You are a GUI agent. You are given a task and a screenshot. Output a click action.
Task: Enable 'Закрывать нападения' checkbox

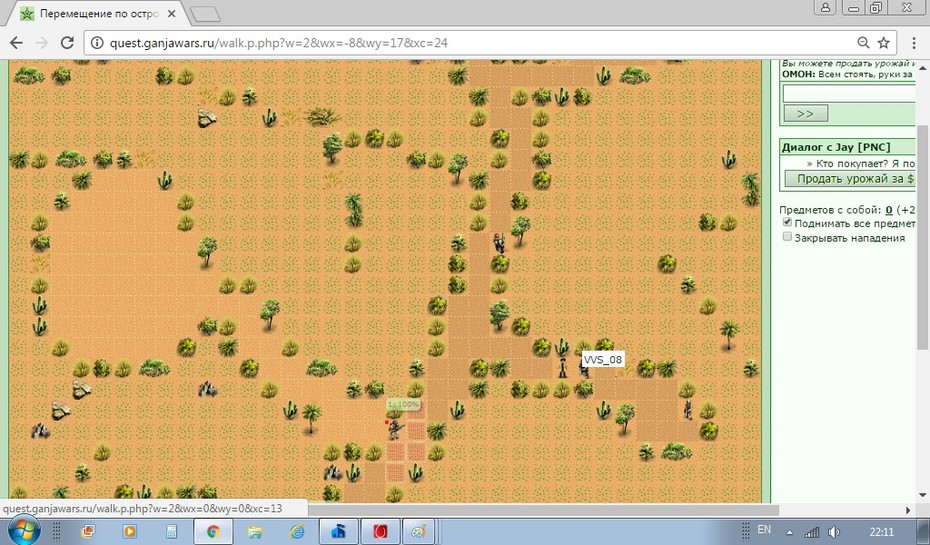(787, 237)
